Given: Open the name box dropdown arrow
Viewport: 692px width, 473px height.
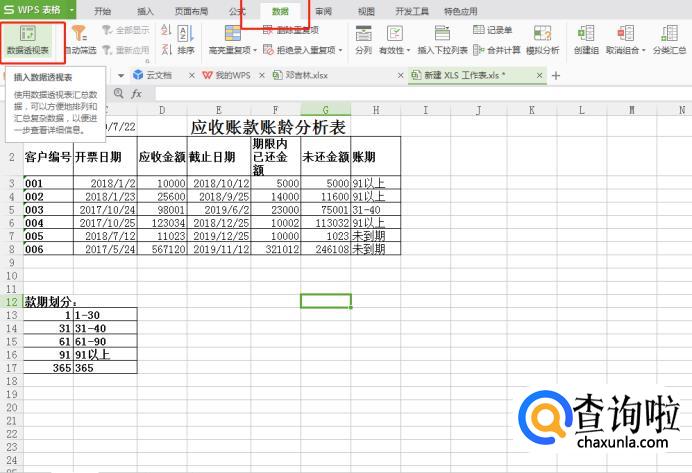Looking at the screenshot, I should pyautogui.click(x=121, y=75).
